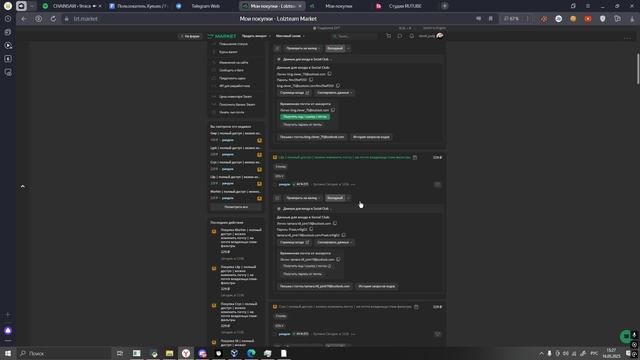Copy password in first account's Social Club data
Image resolution: width=640 pixels, height=360 pixels.
coord(311,80)
